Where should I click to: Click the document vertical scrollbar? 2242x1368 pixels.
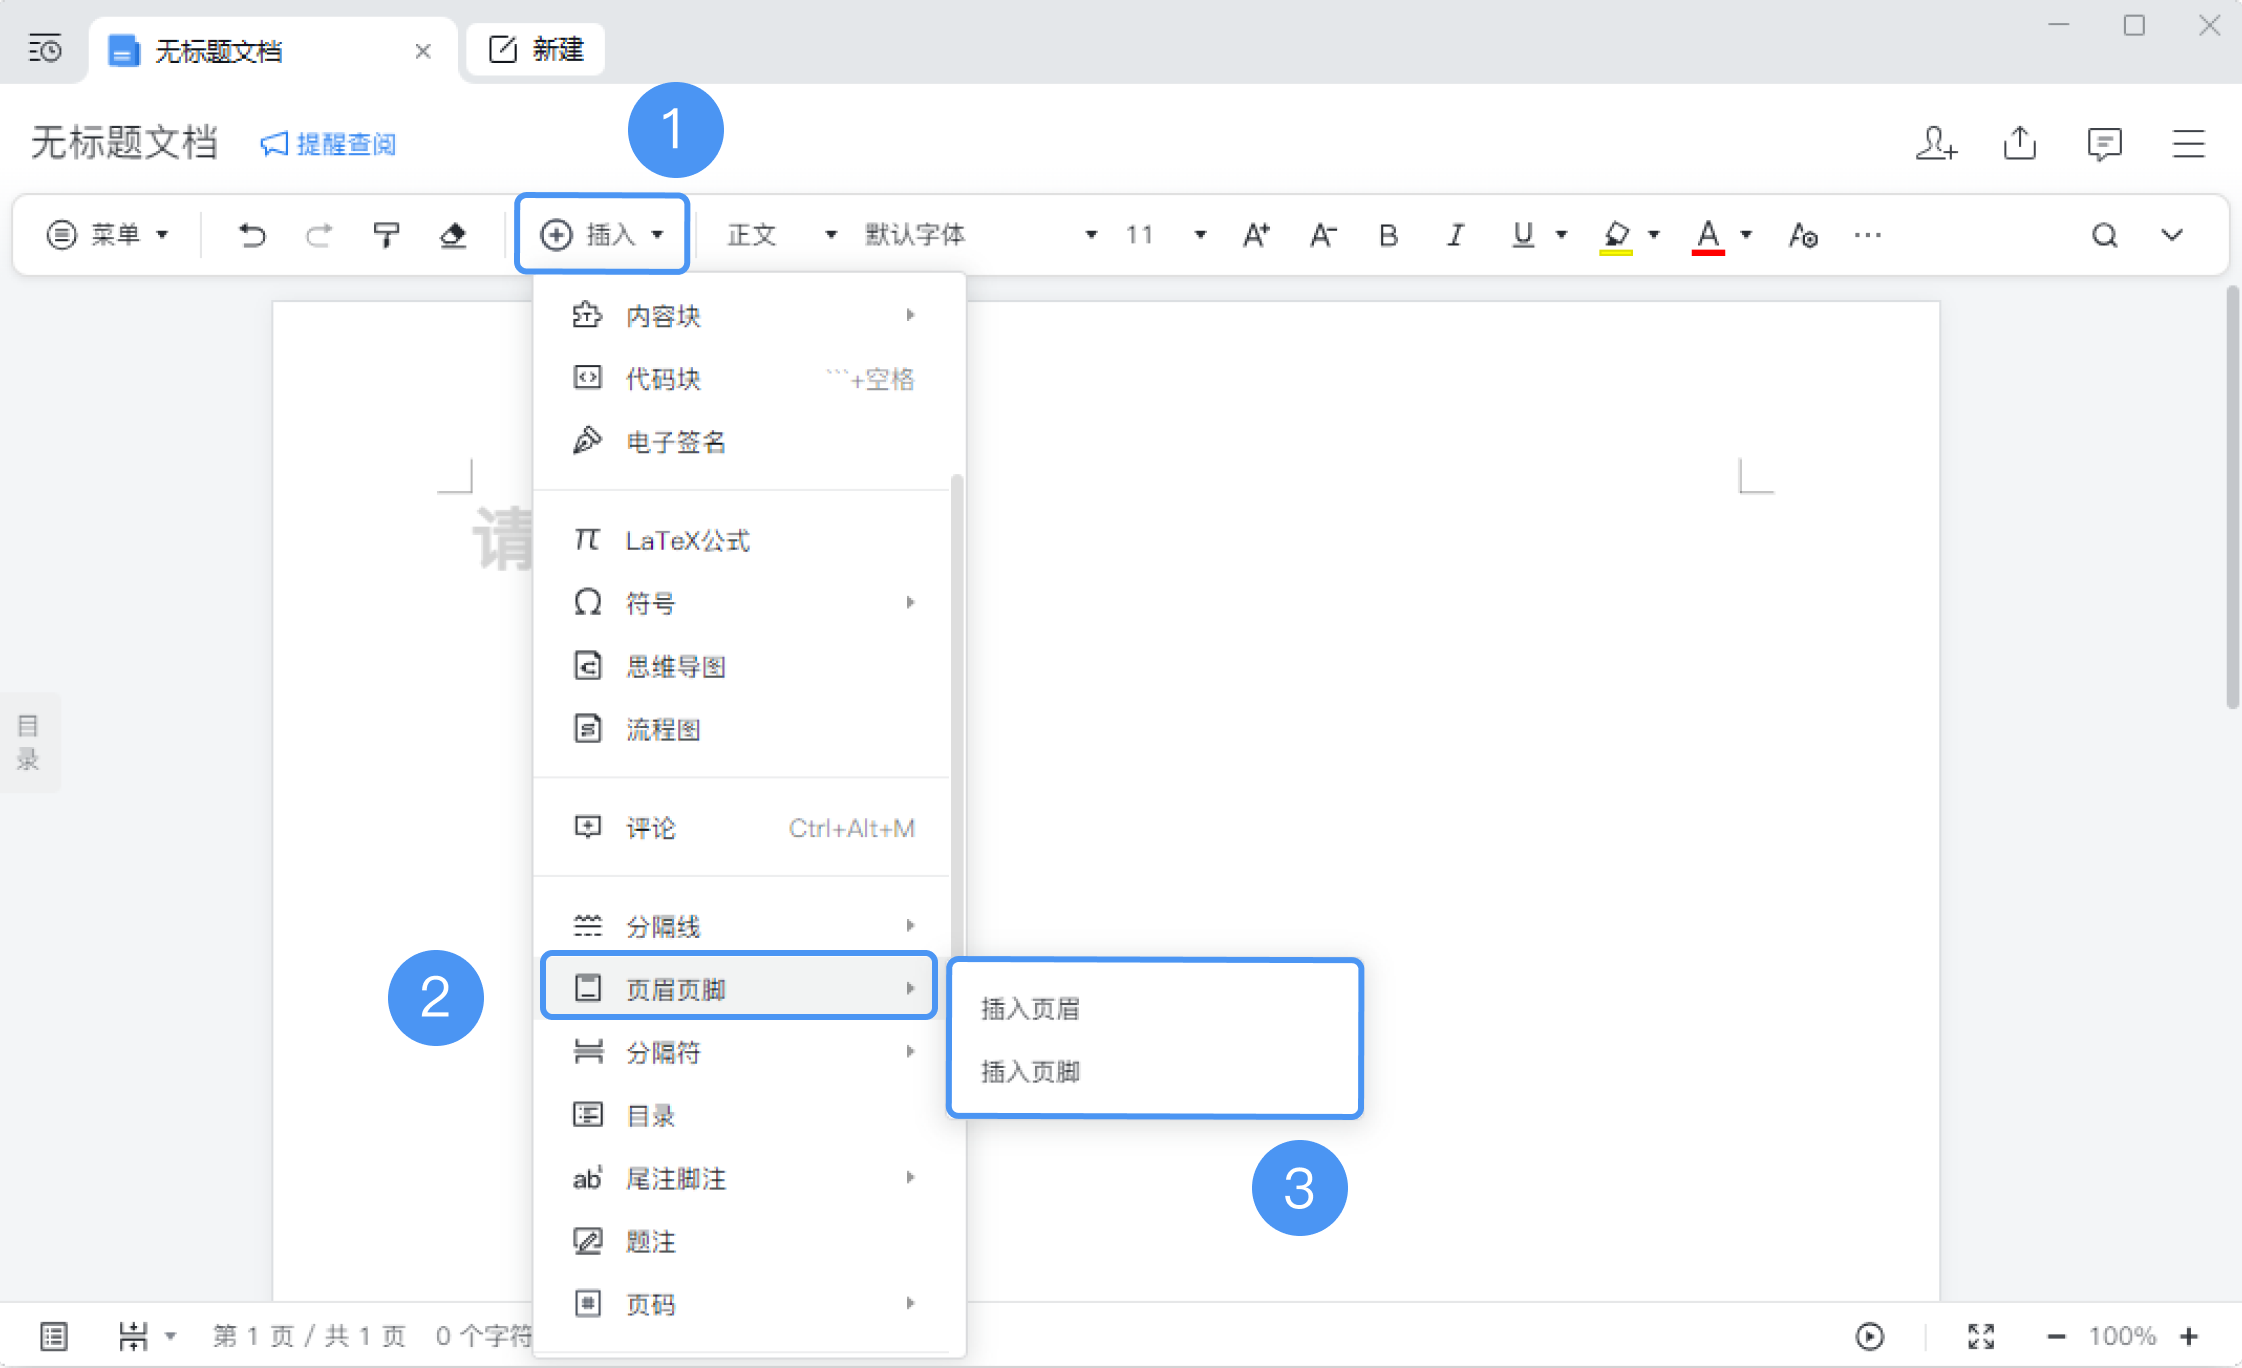2233,498
